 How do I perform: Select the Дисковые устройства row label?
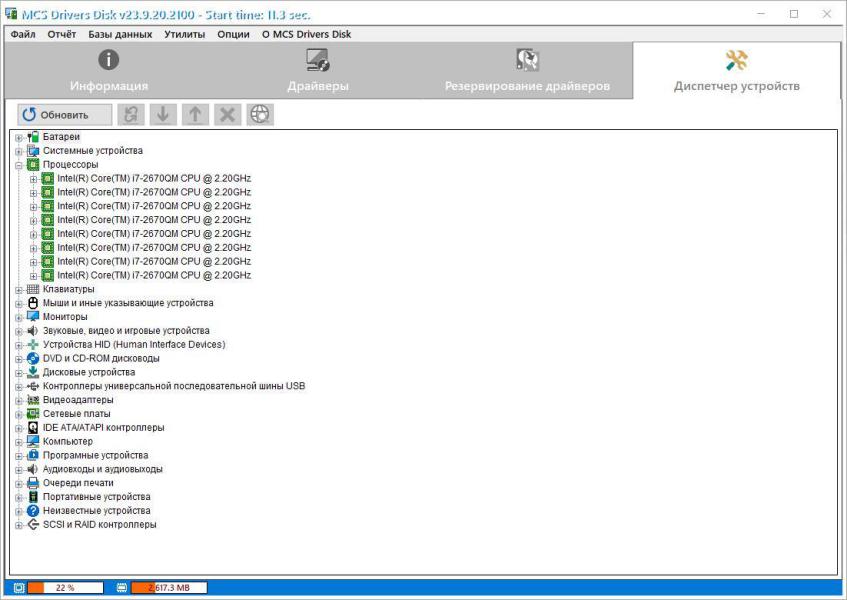point(89,372)
